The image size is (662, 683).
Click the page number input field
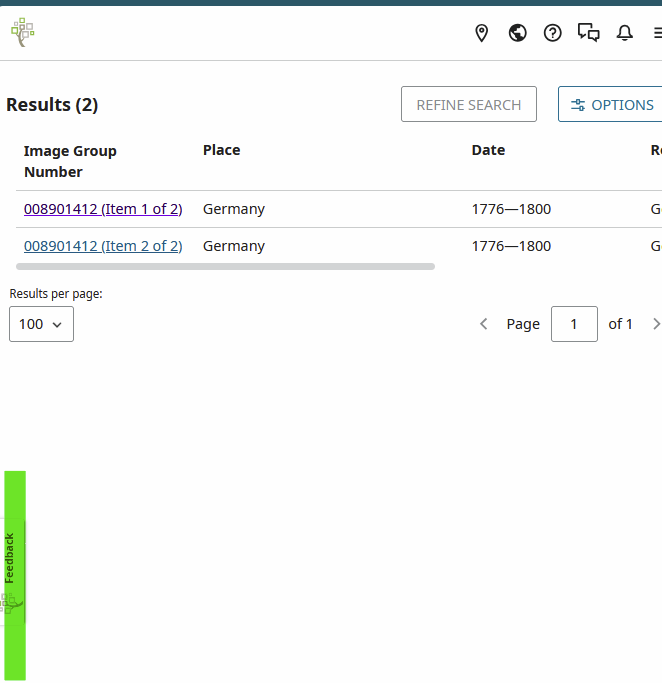click(574, 324)
